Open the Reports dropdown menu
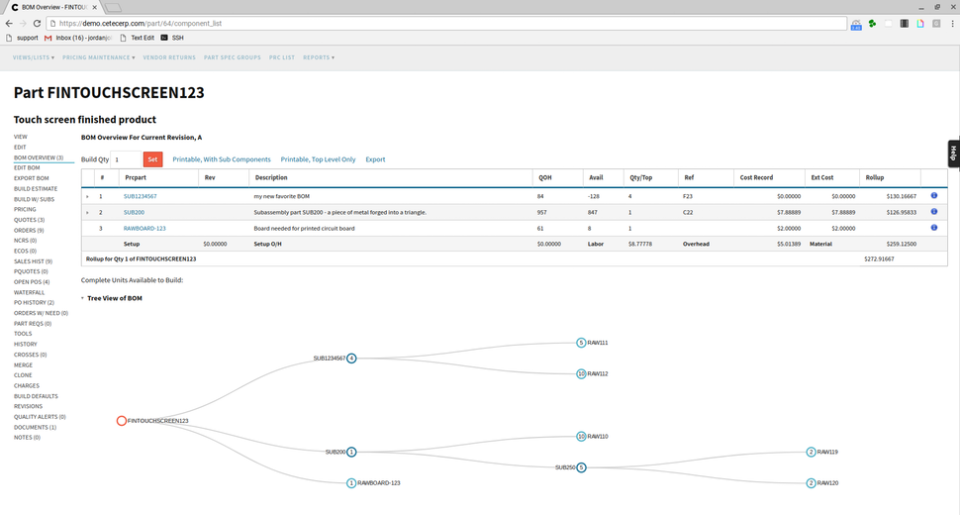960x515 pixels. click(318, 58)
